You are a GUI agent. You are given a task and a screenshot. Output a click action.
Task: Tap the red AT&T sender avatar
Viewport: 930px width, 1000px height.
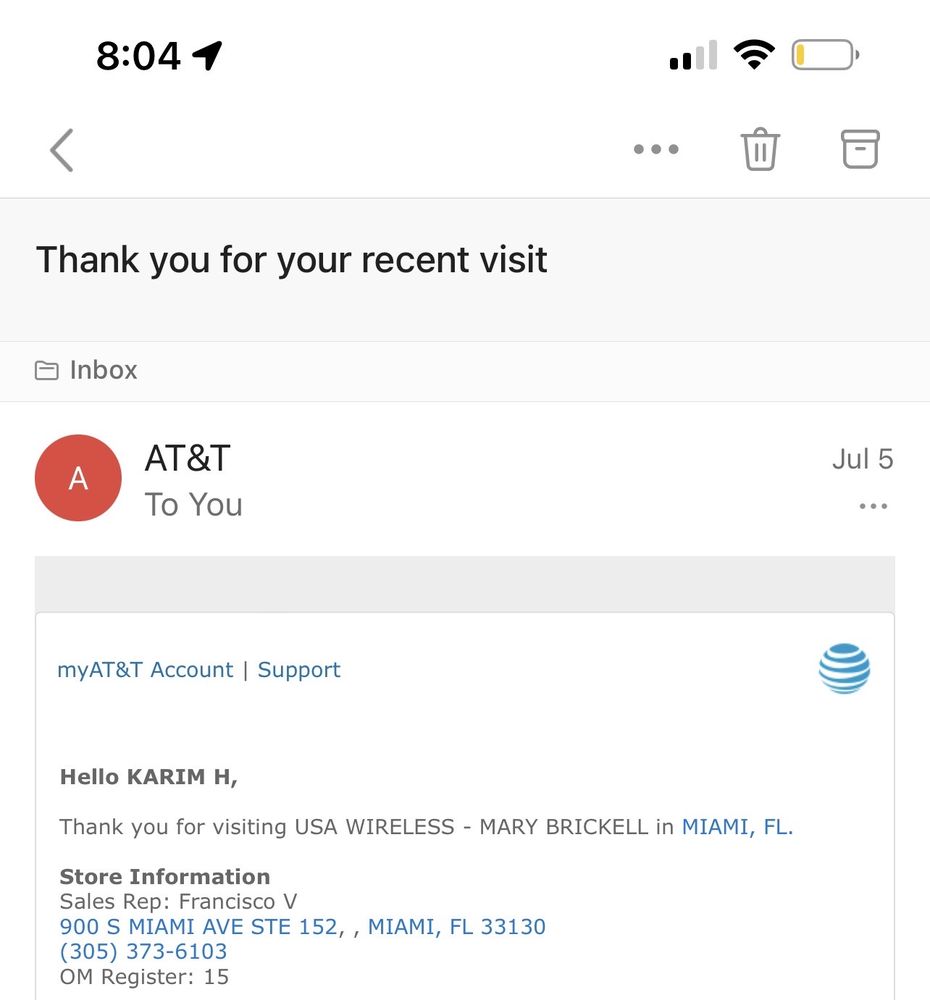tap(78, 478)
